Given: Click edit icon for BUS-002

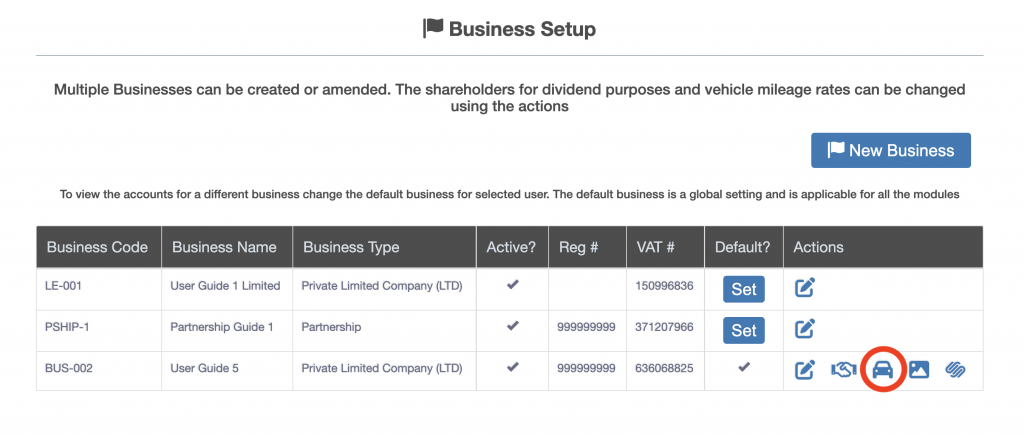Looking at the screenshot, I should [x=805, y=369].
